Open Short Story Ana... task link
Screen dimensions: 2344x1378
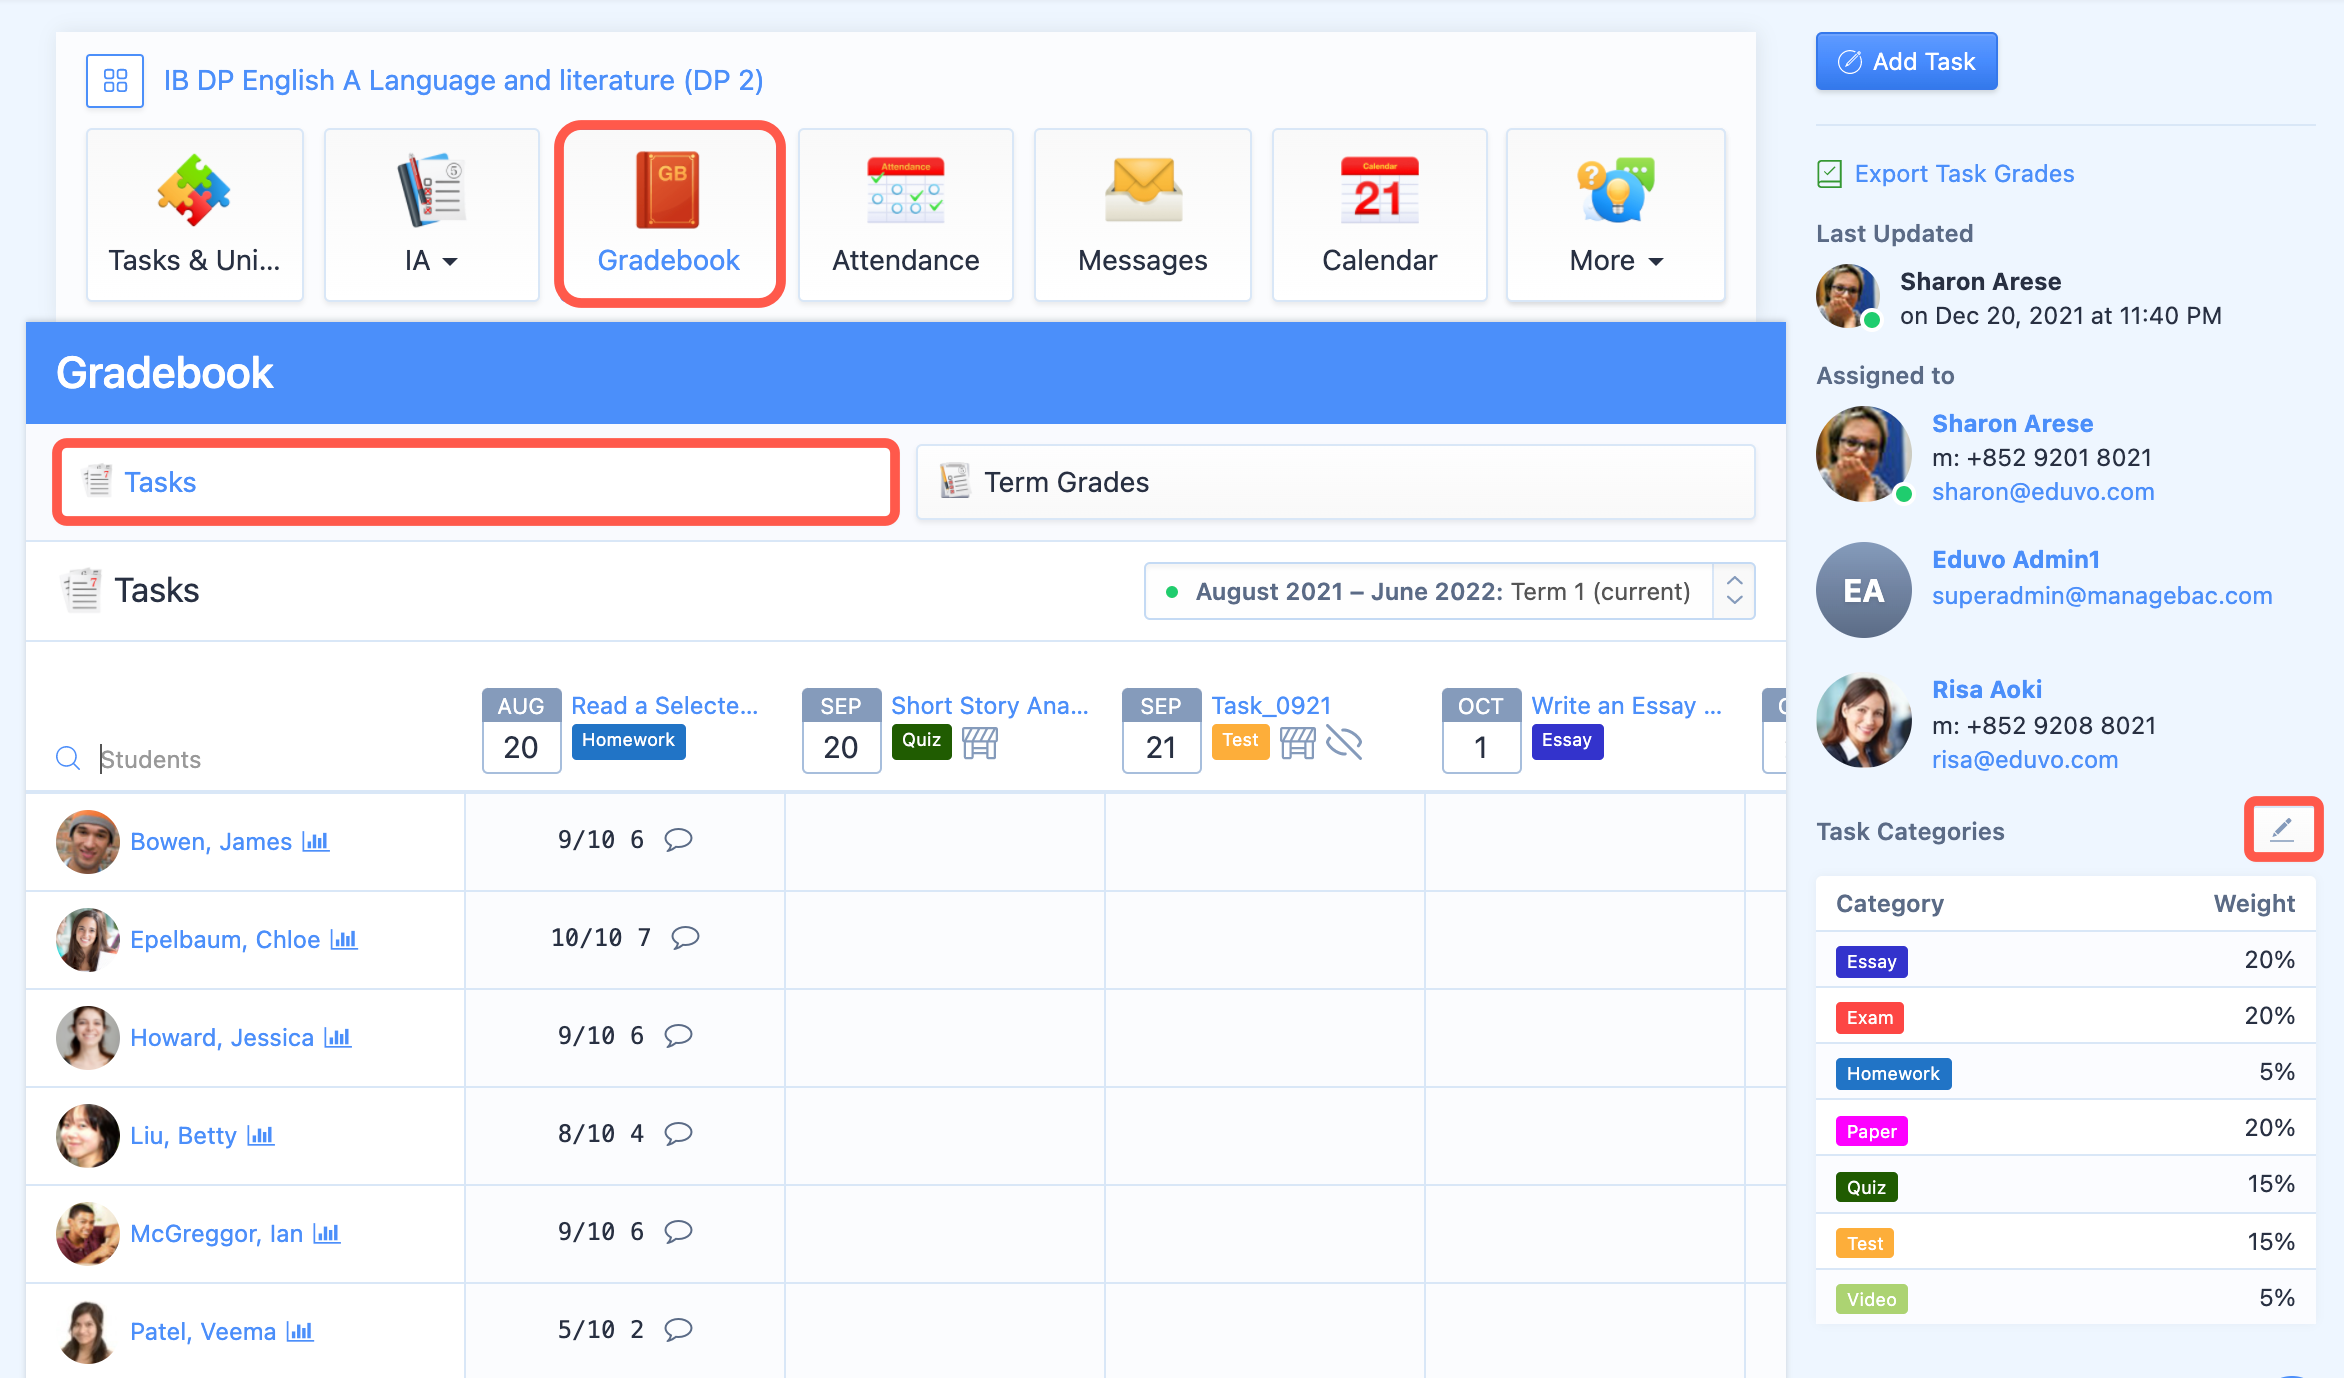pos(989,705)
